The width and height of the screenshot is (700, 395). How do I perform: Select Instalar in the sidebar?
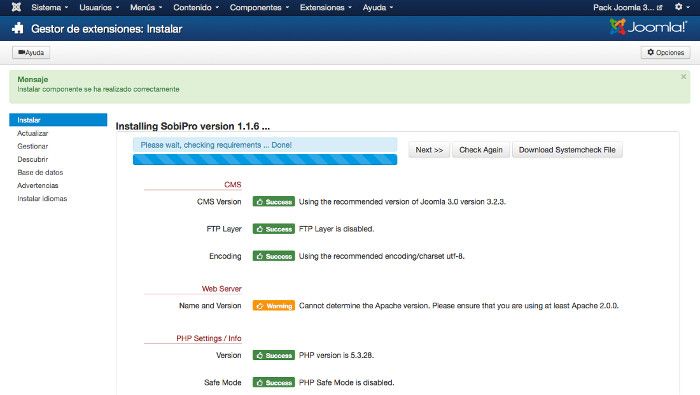(x=58, y=120)
